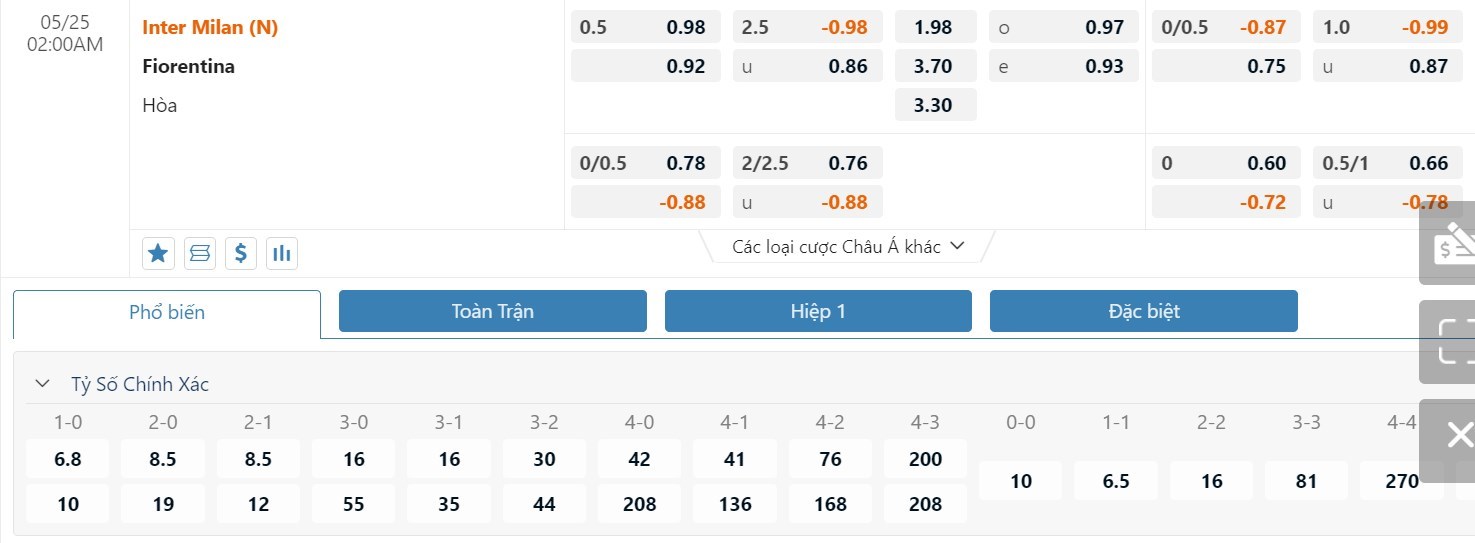Open the Toàn Trận tab

[x=493, y=311]
